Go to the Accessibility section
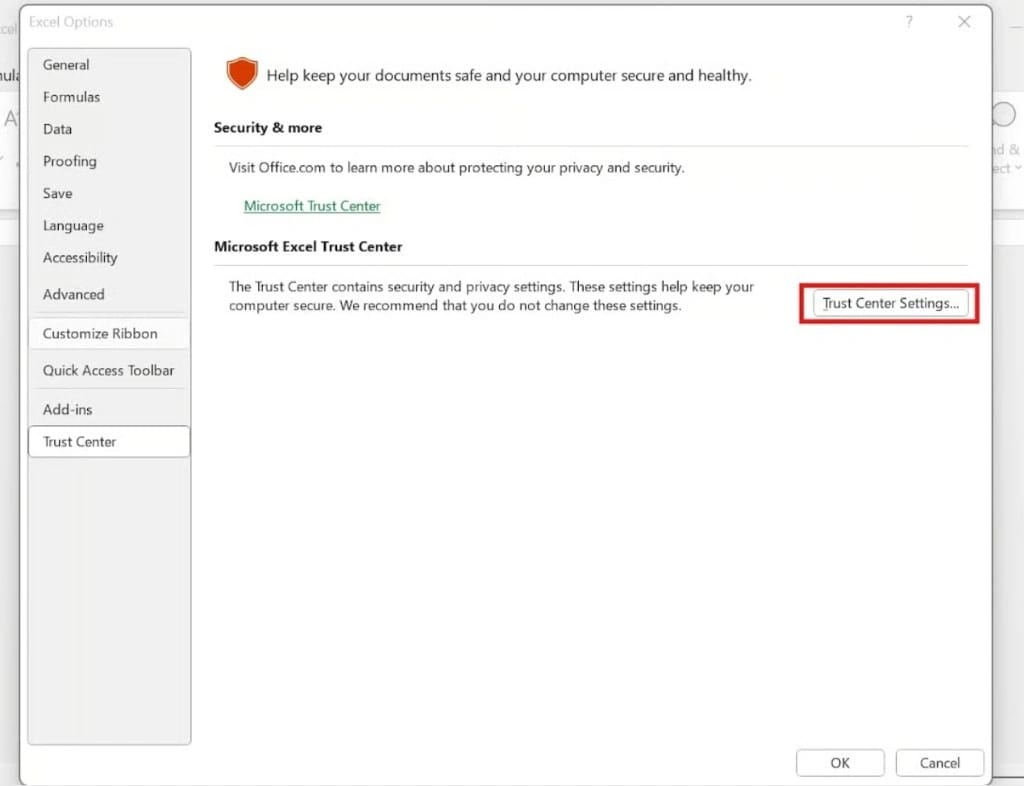The width and height of the screenshot is (1024, 786). pos(79,257)
